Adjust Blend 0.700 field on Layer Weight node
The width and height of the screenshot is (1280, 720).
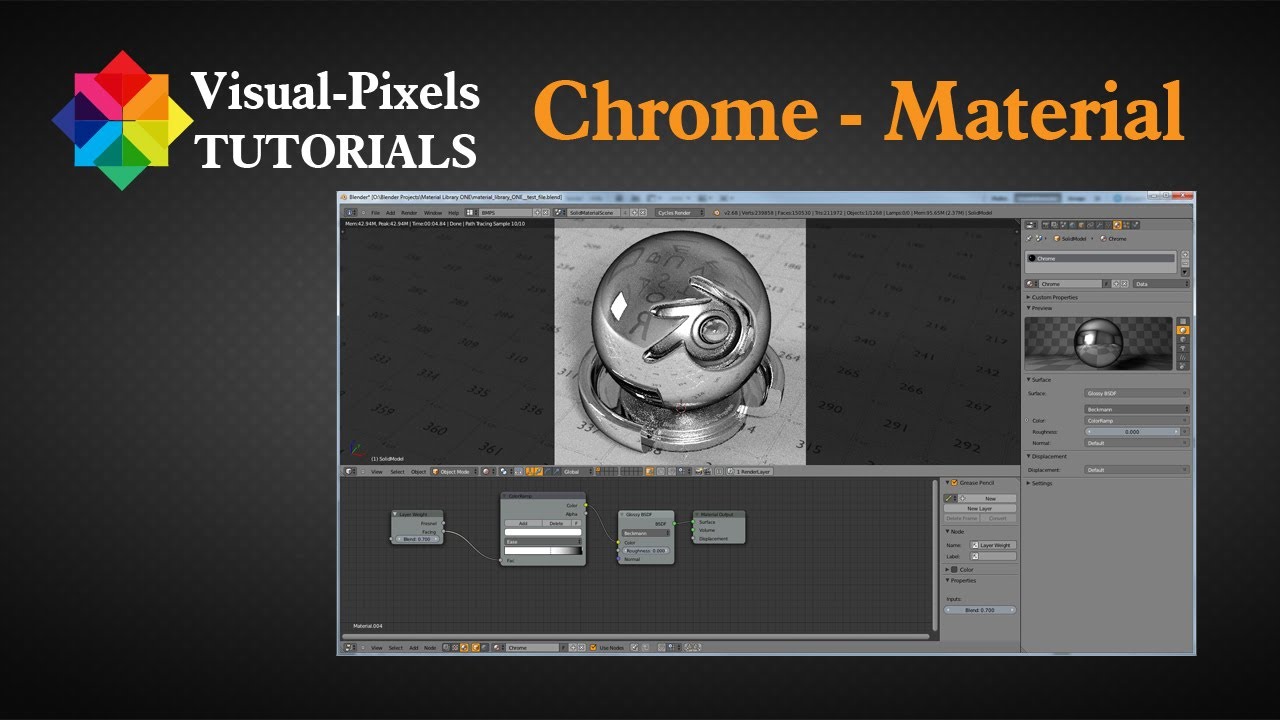pyautogui.click(x=417, y=539)
